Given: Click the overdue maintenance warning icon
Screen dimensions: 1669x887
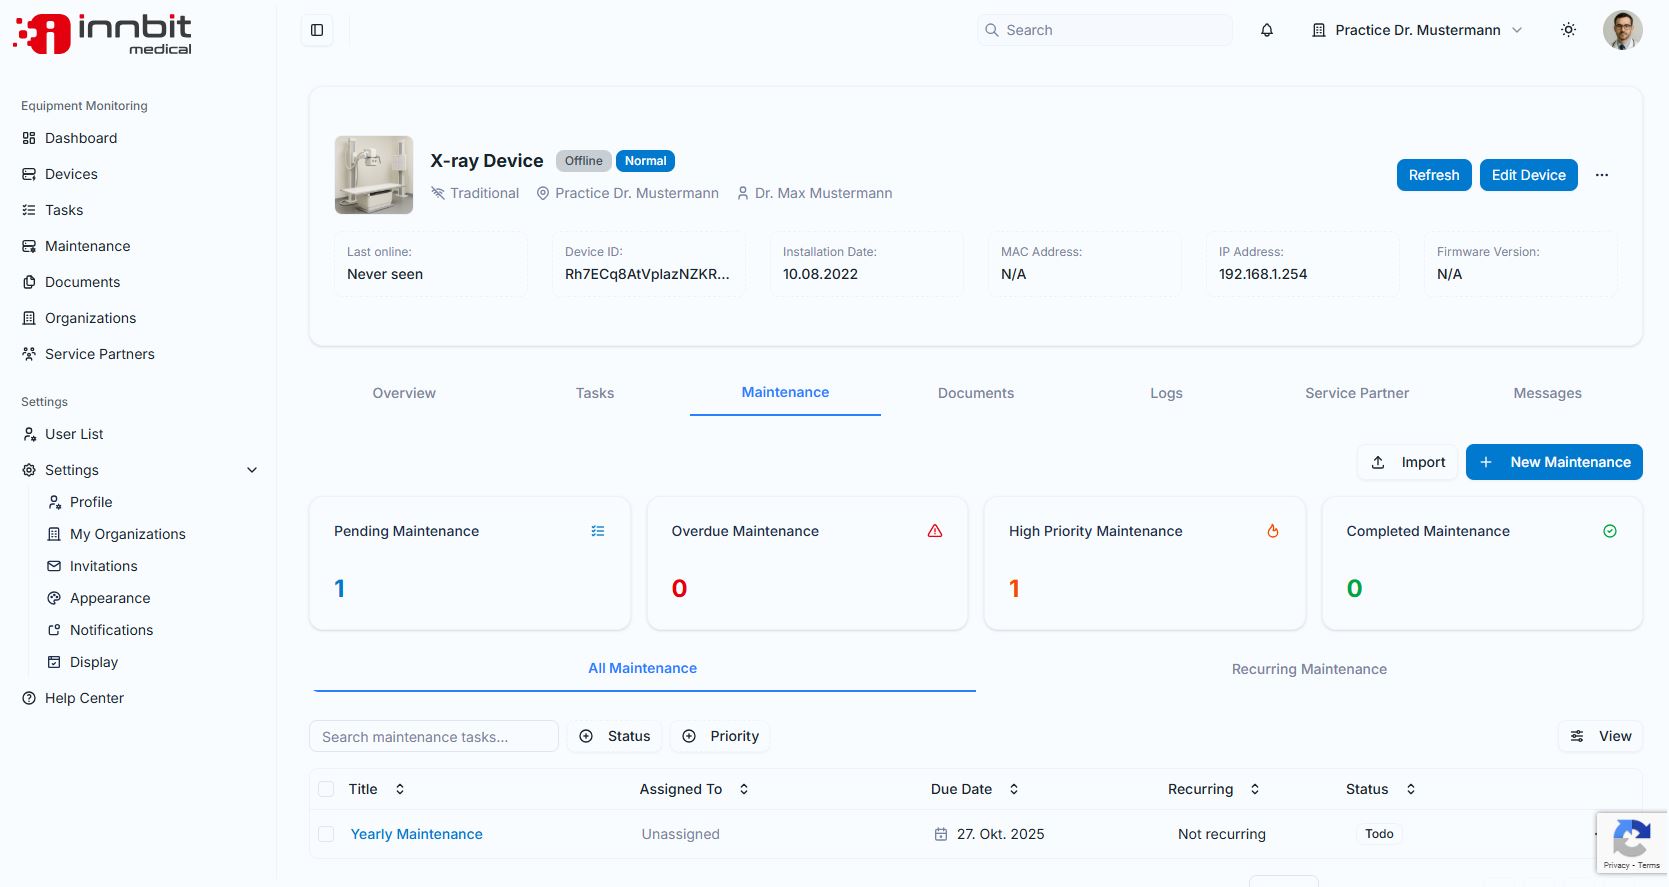Looking at the screenshot, I should (x=934, y=531).
